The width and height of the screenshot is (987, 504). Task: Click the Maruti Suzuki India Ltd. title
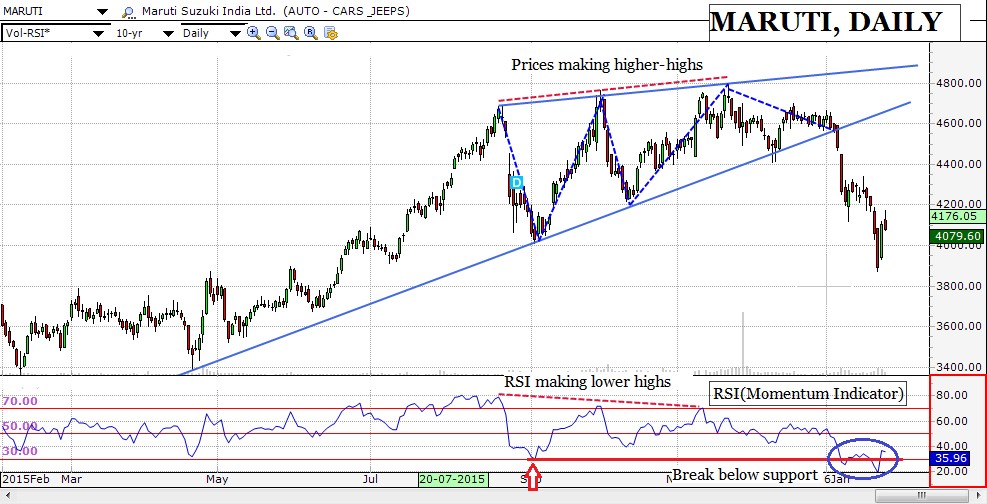click(x=210, y=11)
